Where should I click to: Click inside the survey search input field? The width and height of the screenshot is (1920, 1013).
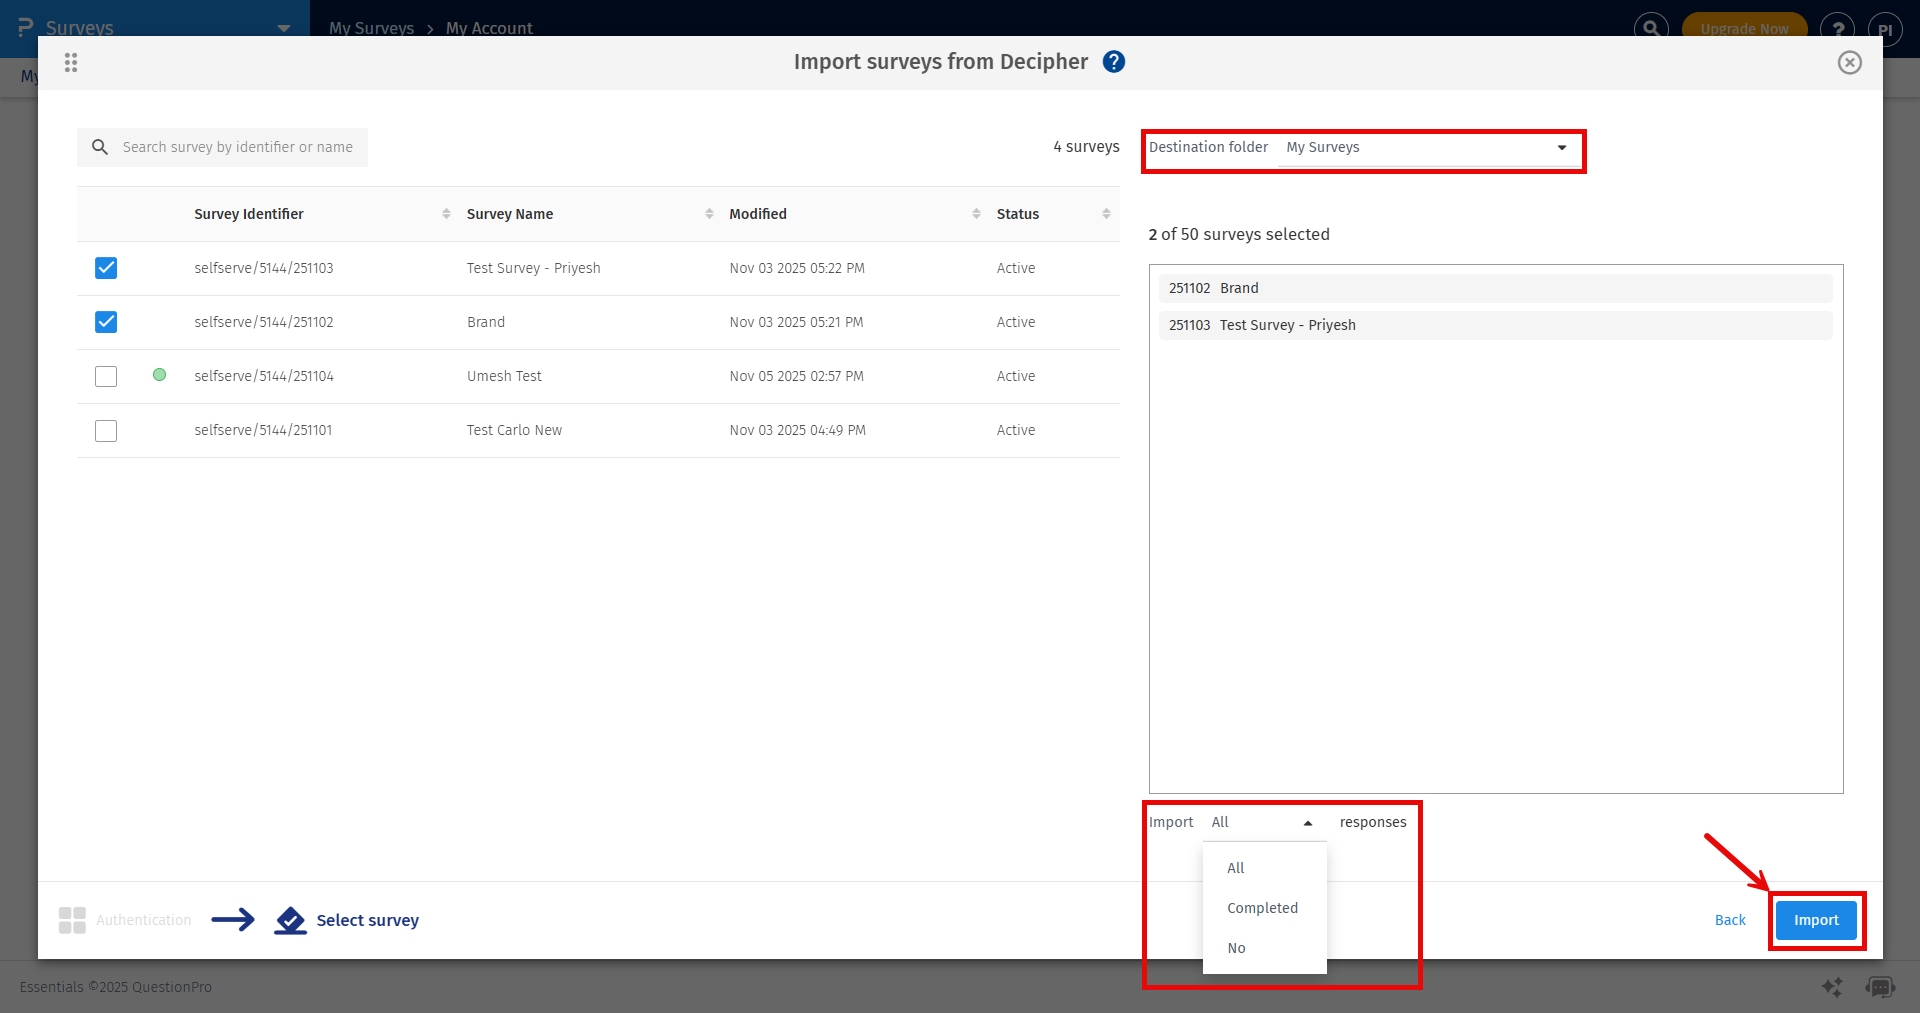pos(240,147)
